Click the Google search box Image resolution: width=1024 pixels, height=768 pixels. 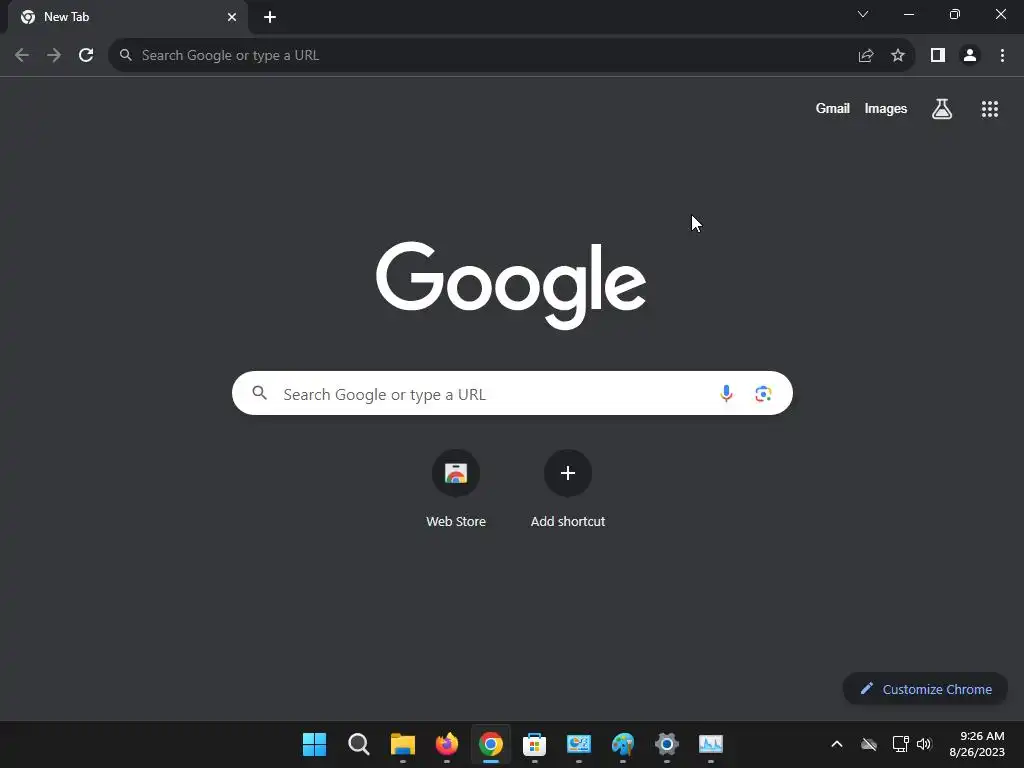[512, 393]
